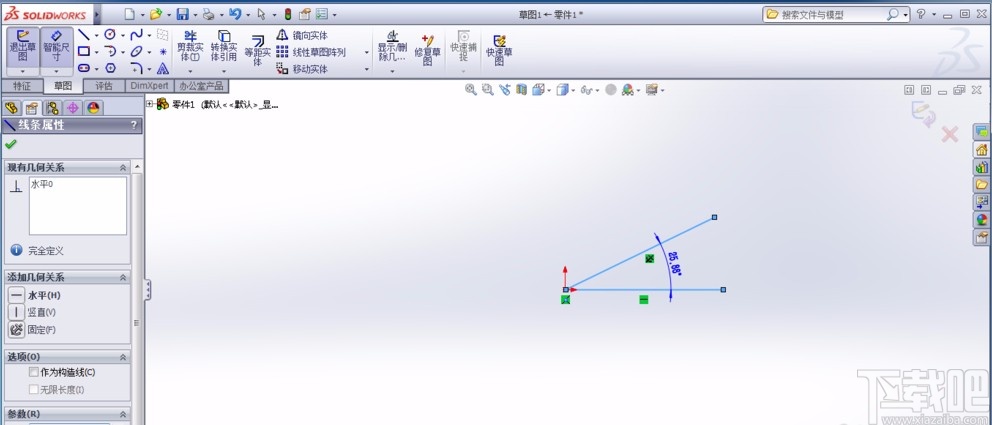
Task: Switch to the DimXpert tab
Action: 149,86
